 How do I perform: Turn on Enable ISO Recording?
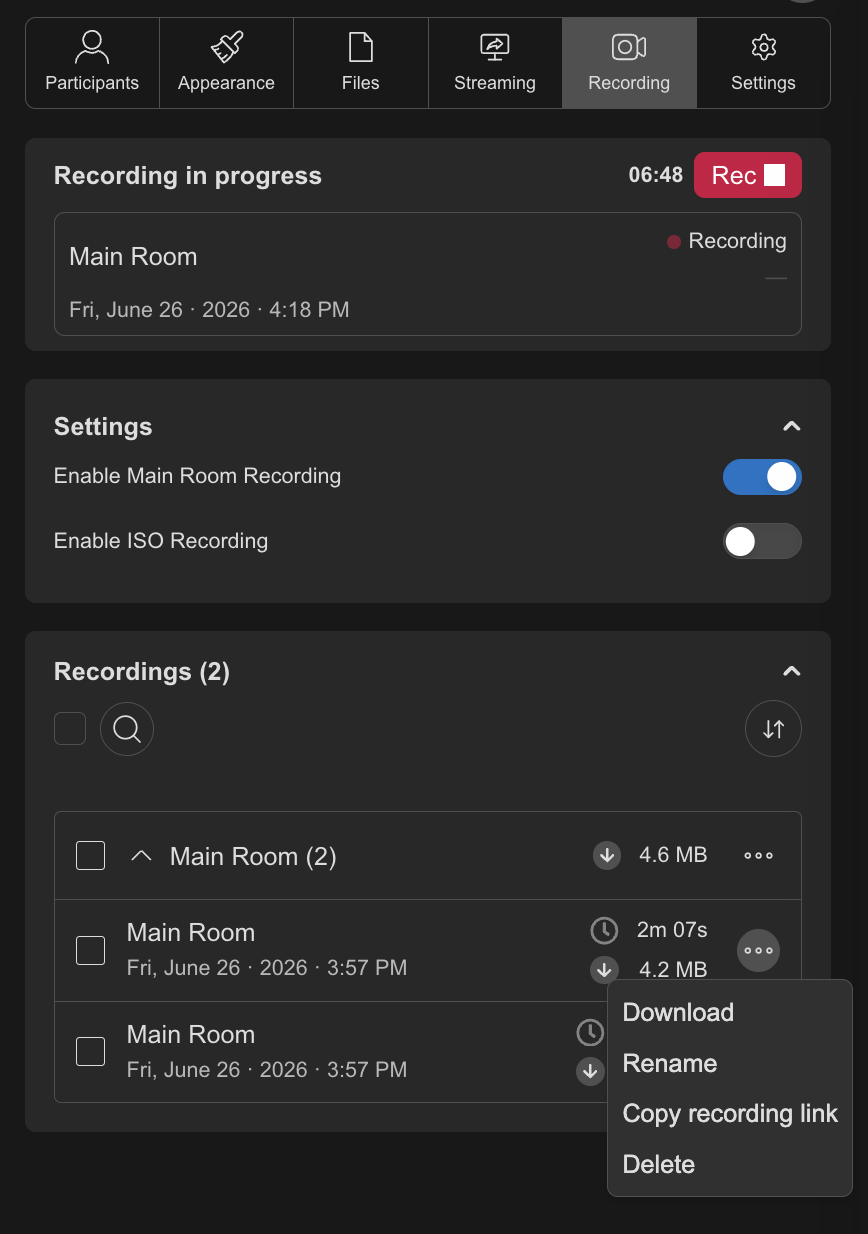tap(762, 541)
